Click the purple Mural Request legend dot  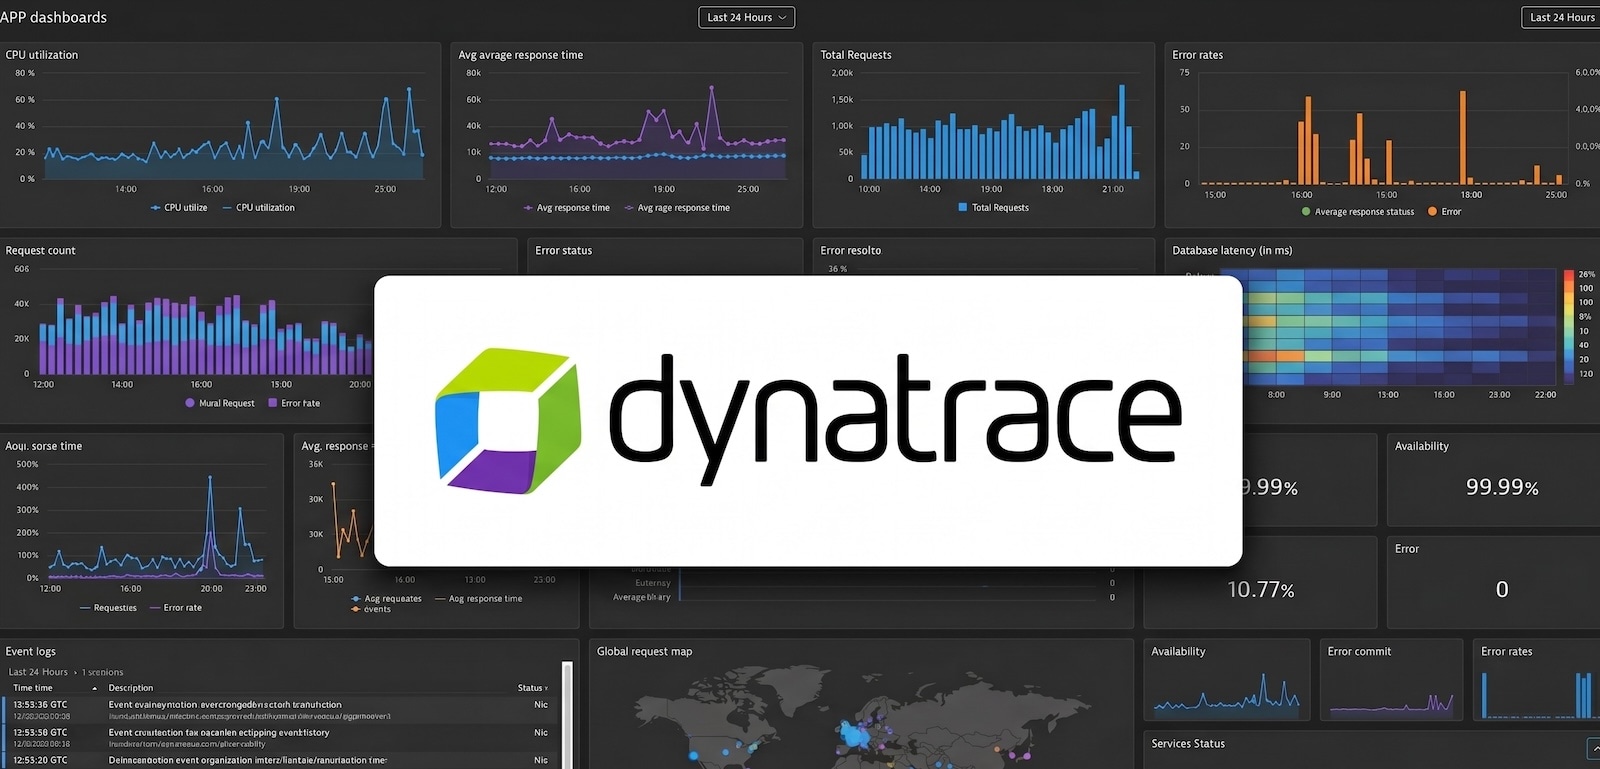click(x=190, y=403)
